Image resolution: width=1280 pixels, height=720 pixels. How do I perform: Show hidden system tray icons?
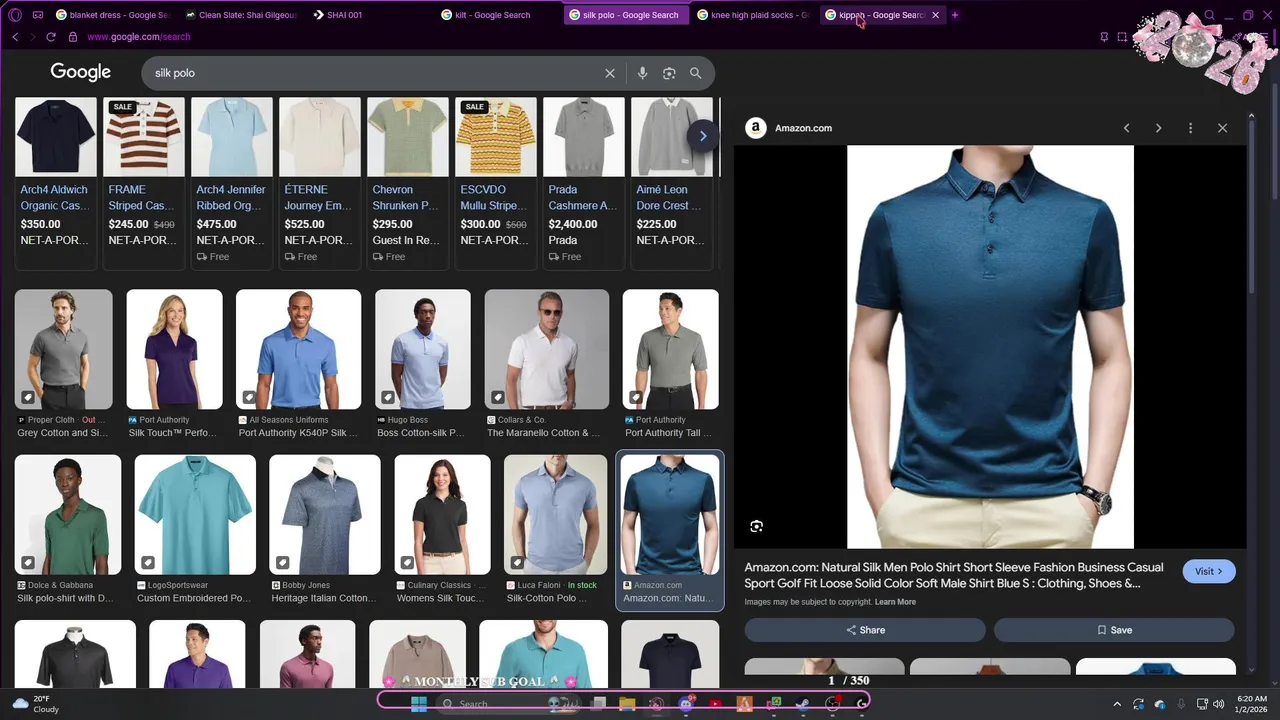(1117, 704)
